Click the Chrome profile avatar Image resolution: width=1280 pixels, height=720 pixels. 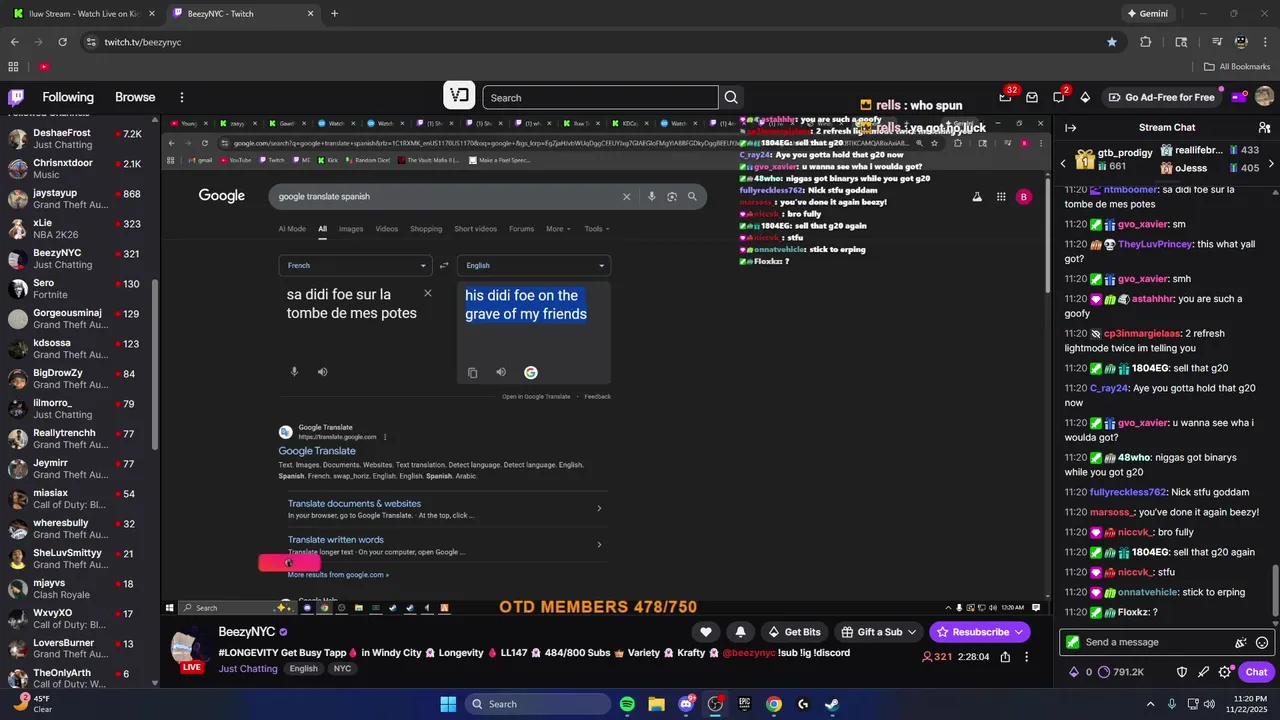(1241, 42)
